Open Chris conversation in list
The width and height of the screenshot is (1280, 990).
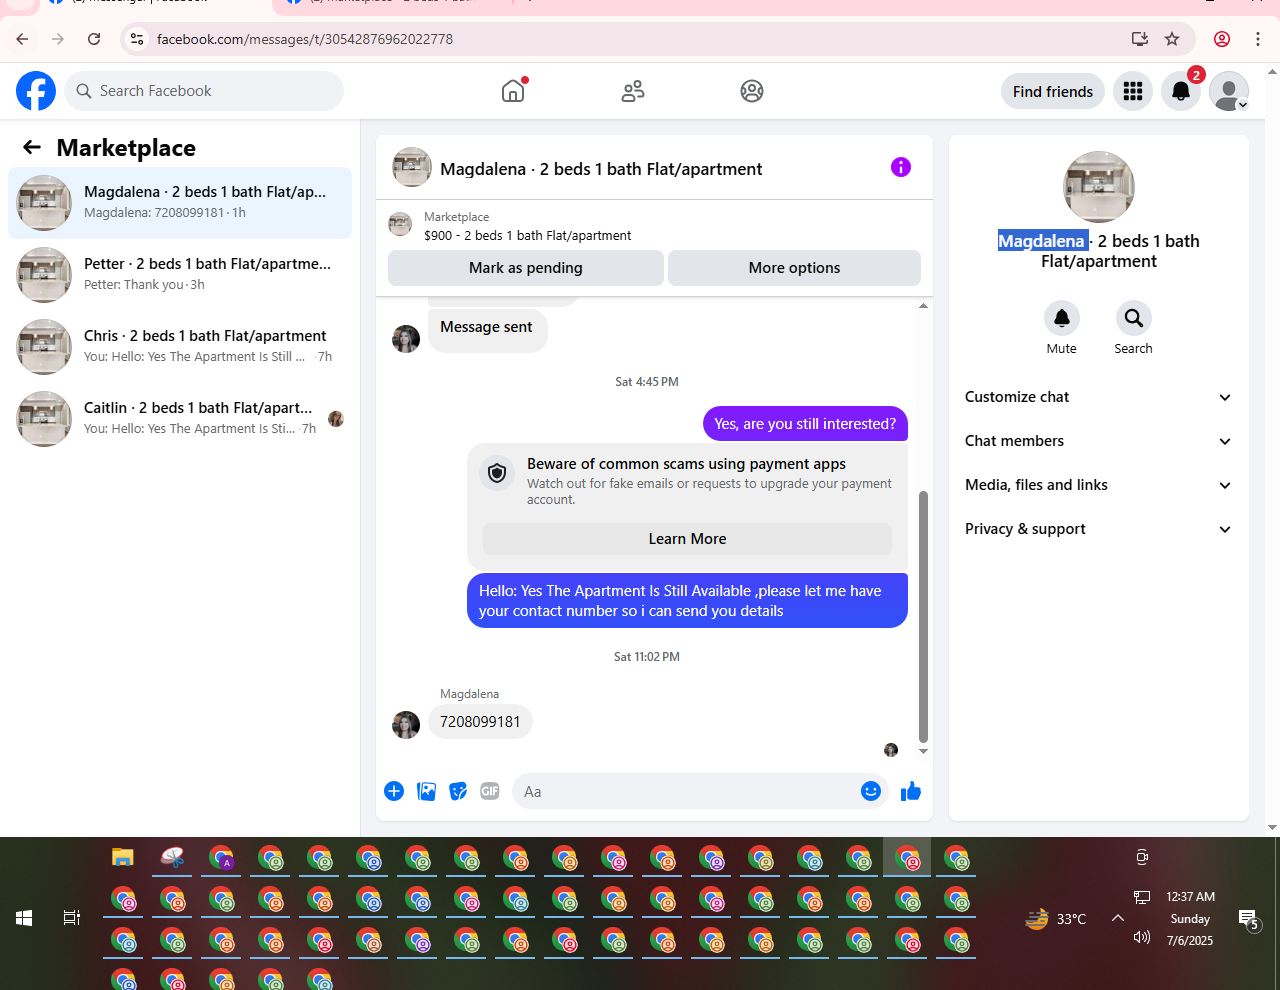[180, 347]
